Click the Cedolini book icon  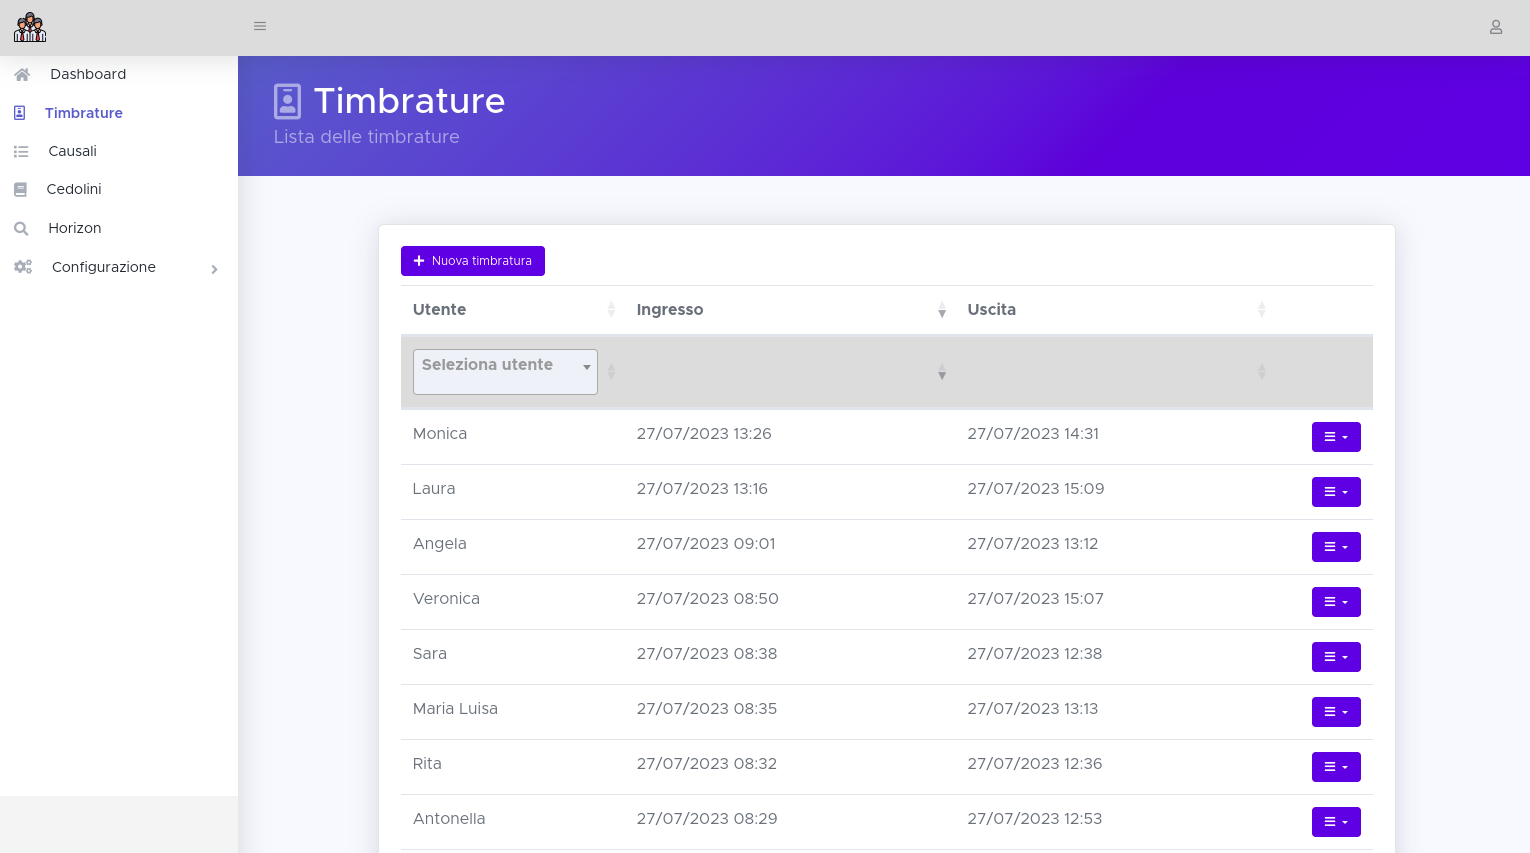point(21,190)
